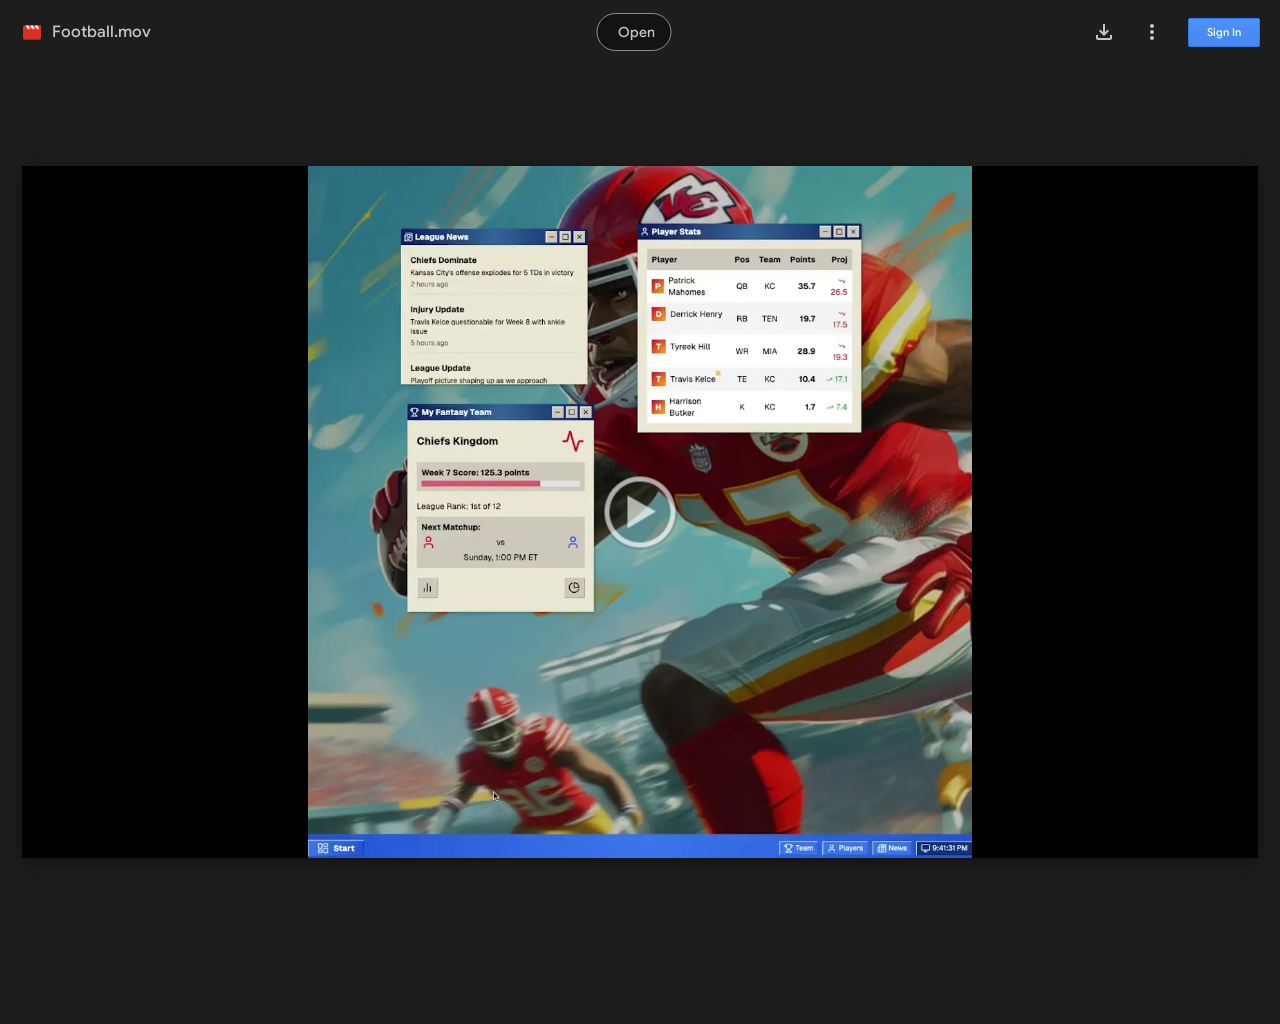Open the Chiefs Dominate news headline
1280x1024 pixels.
click(x=443, y=260)
